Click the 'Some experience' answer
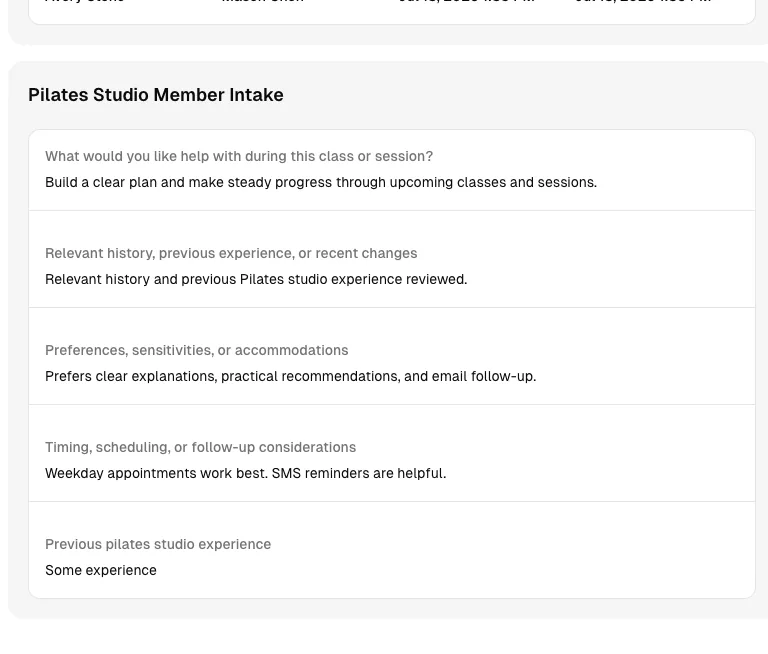768x654 pixels. pos(101,570)
